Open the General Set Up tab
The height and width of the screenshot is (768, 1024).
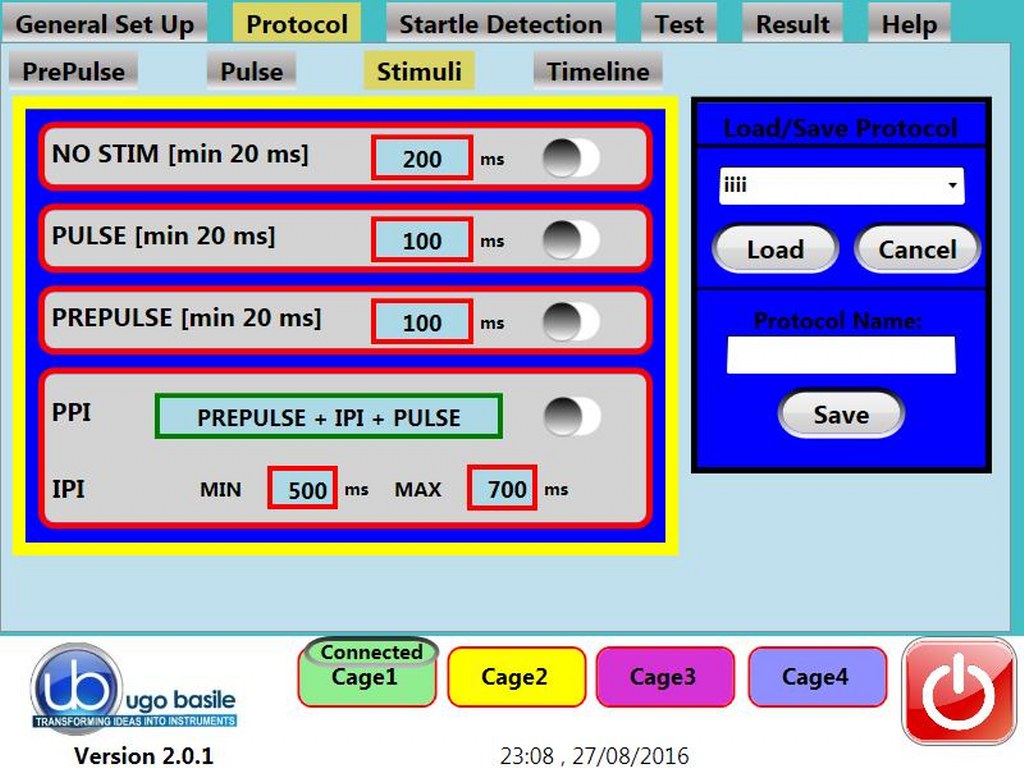104,24
